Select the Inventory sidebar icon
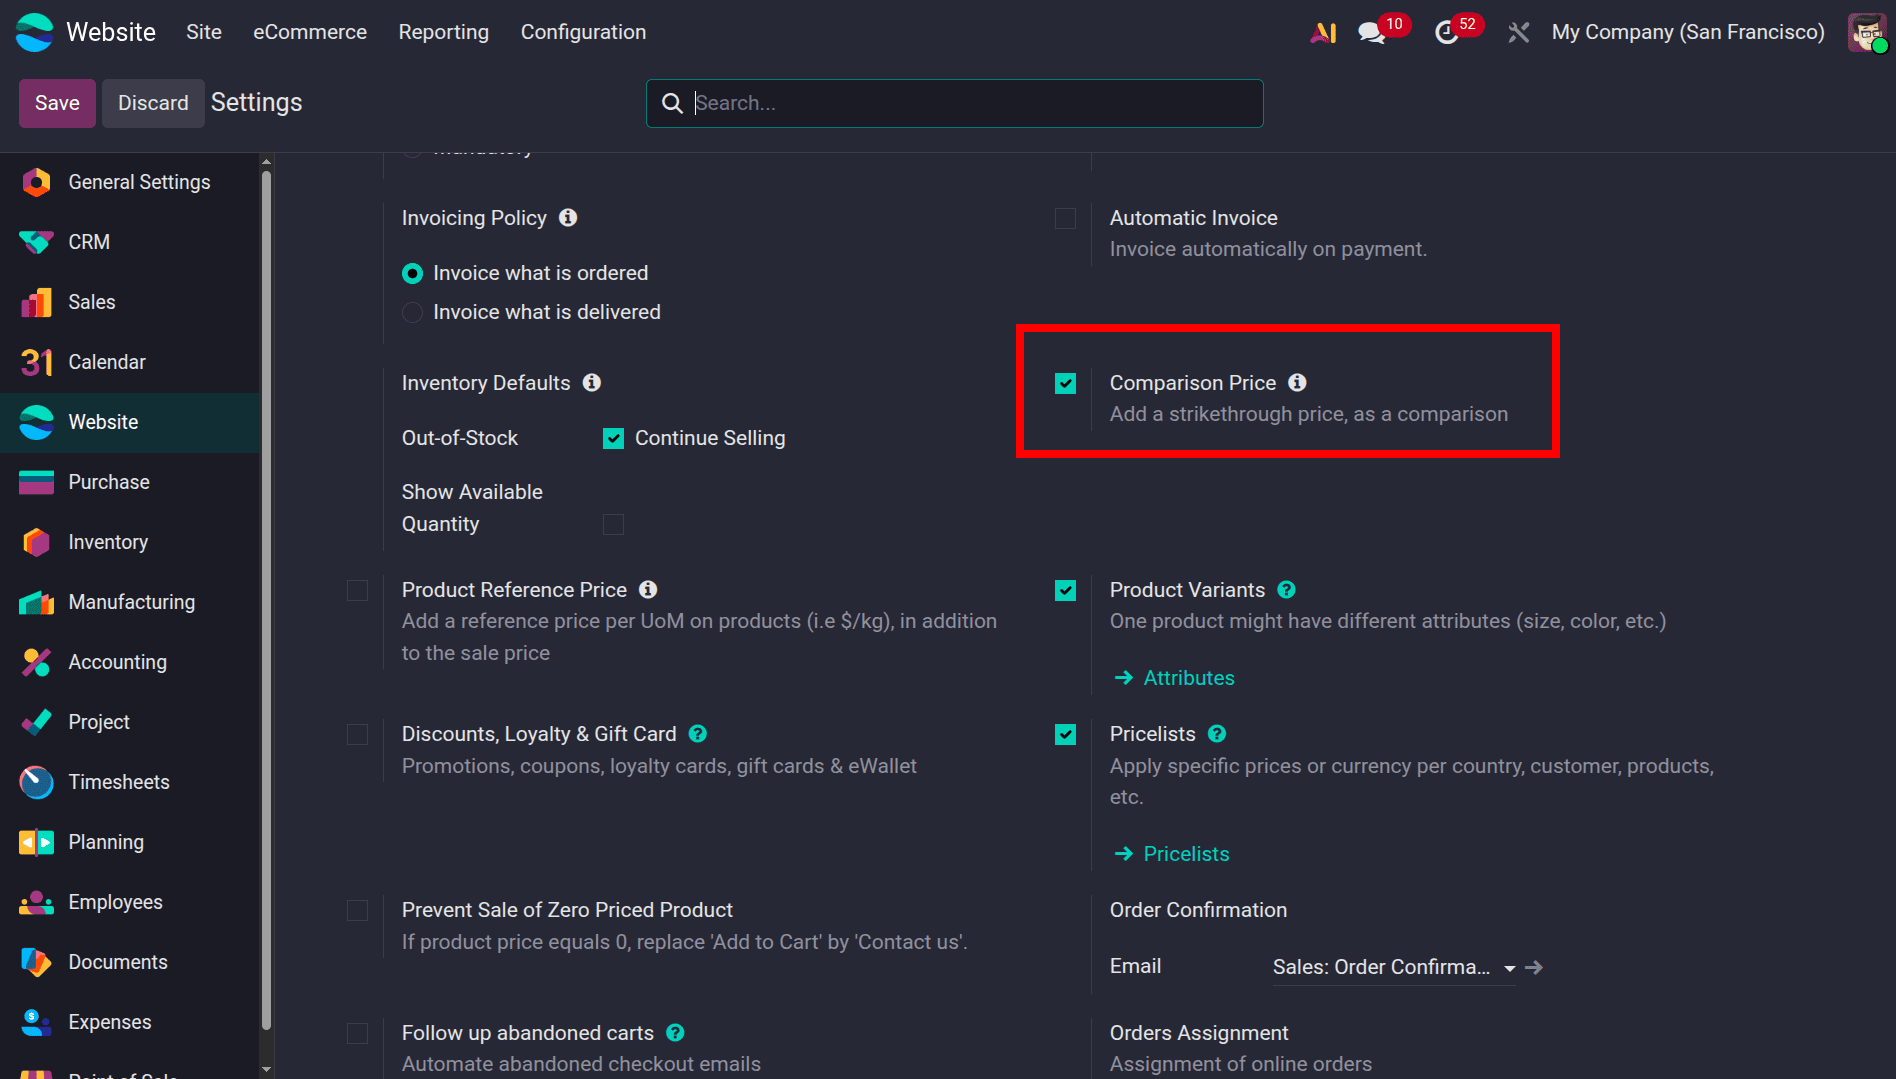1896x1079 pixels. click(x=36, y=542)
